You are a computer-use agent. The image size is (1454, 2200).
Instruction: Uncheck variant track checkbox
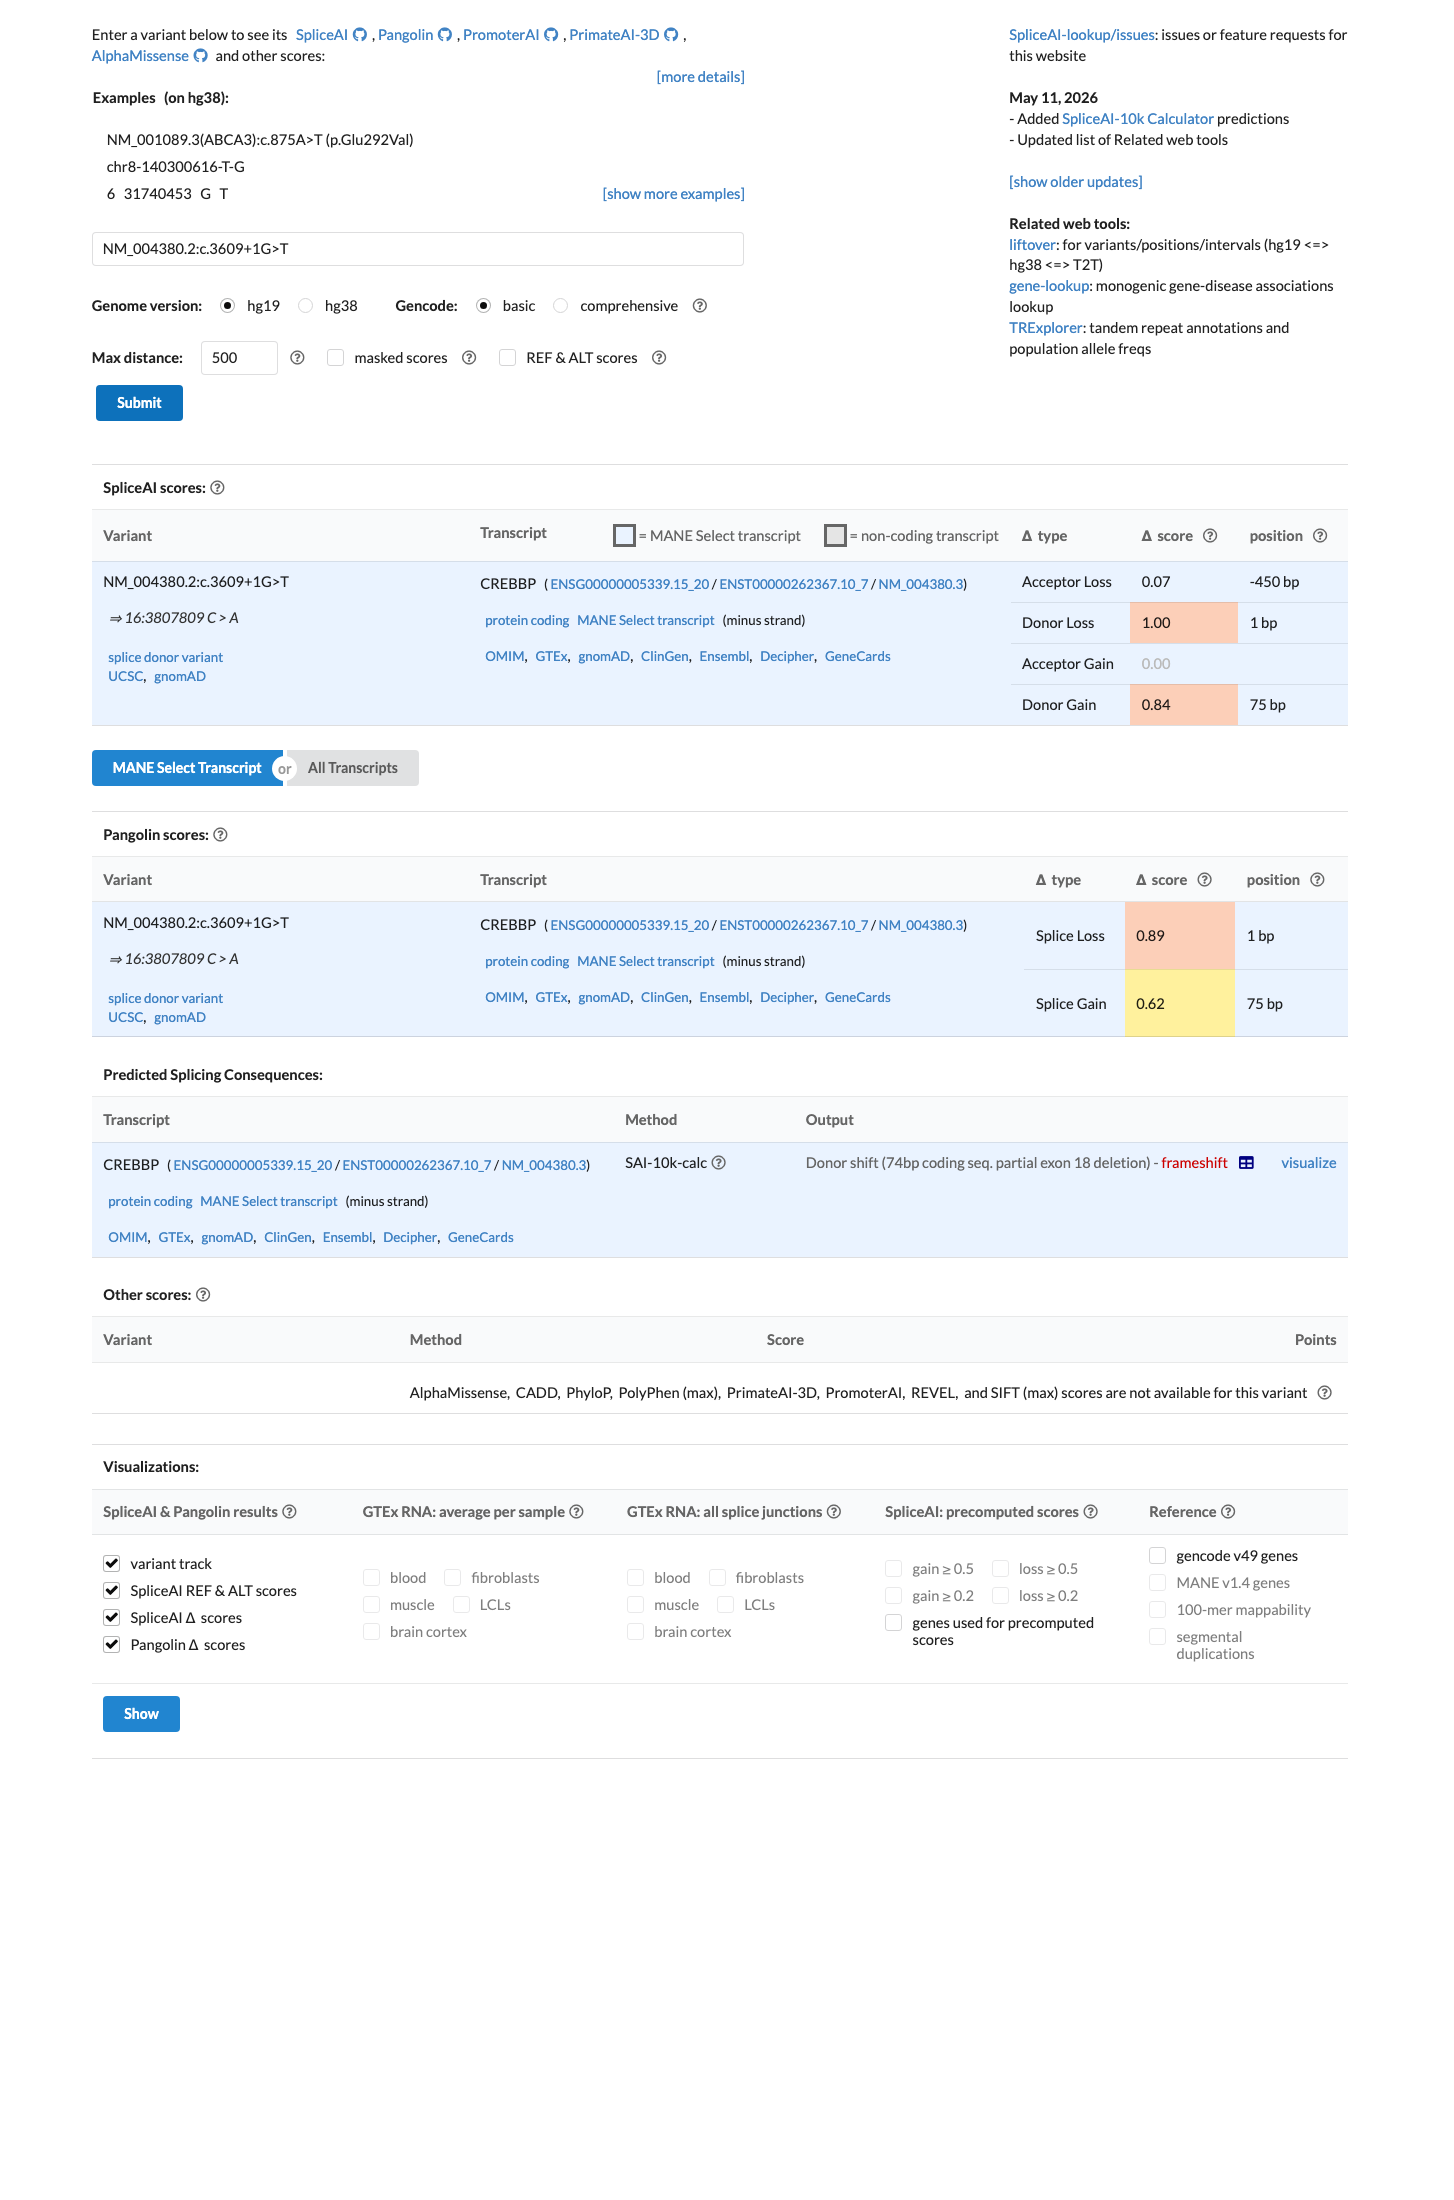pos(112,1563)
